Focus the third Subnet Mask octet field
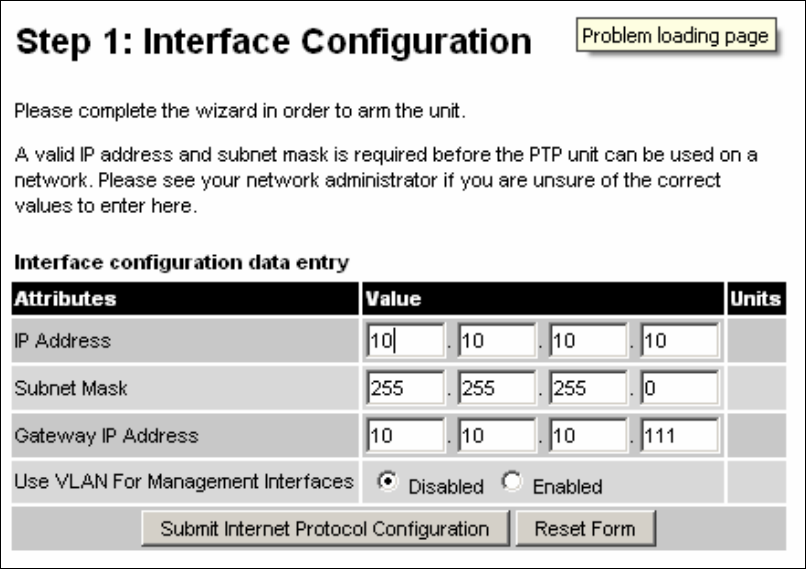Image resolution: width=806 pixels, height=569 pixels. tap(587, 388)
